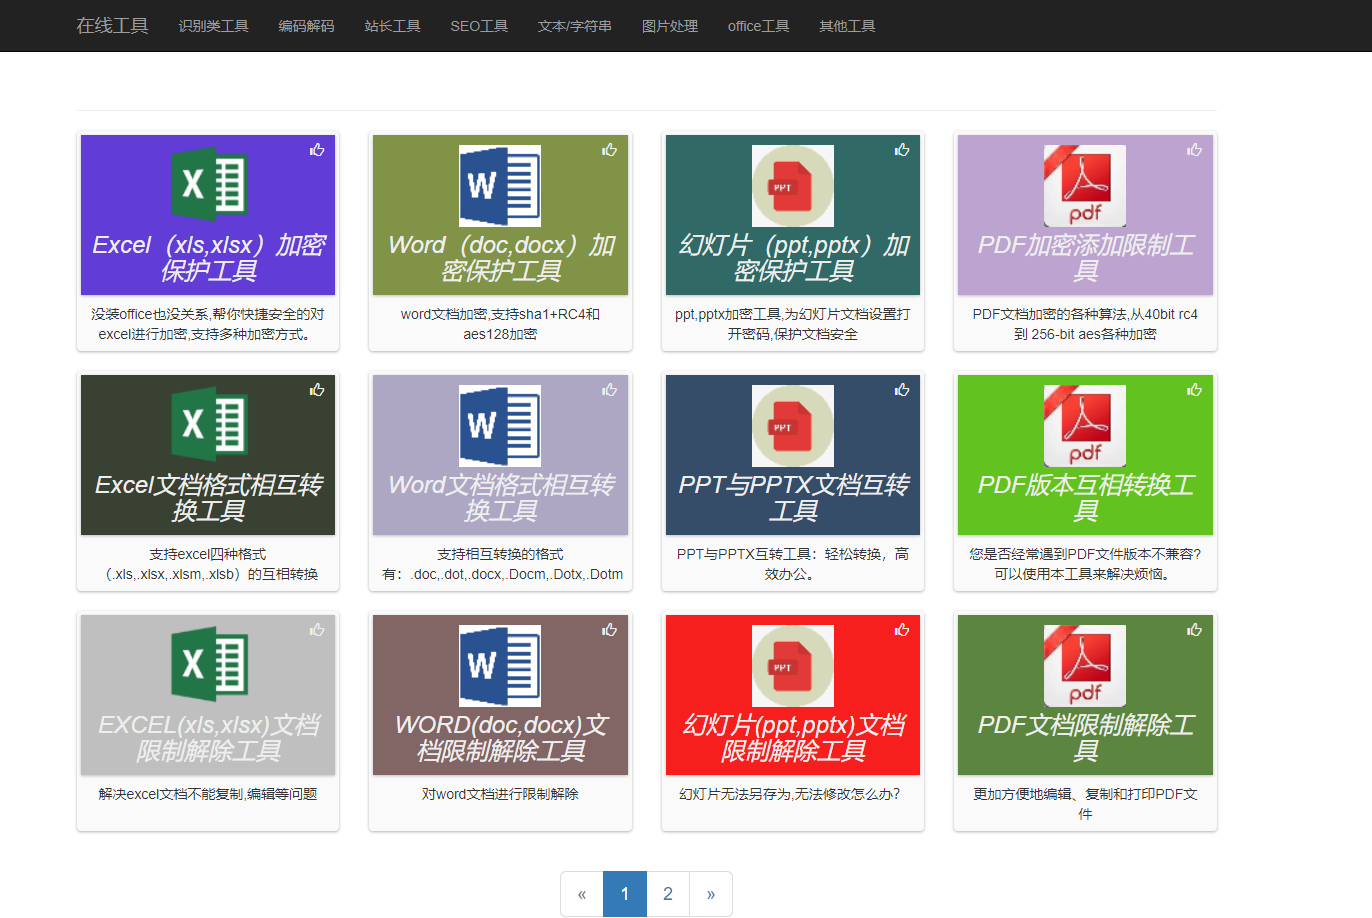Click the Excel icon on the Excel文档格式相互转换工具 card
Viewport: 1372px width, 918px height.
(x=208, y=425)
